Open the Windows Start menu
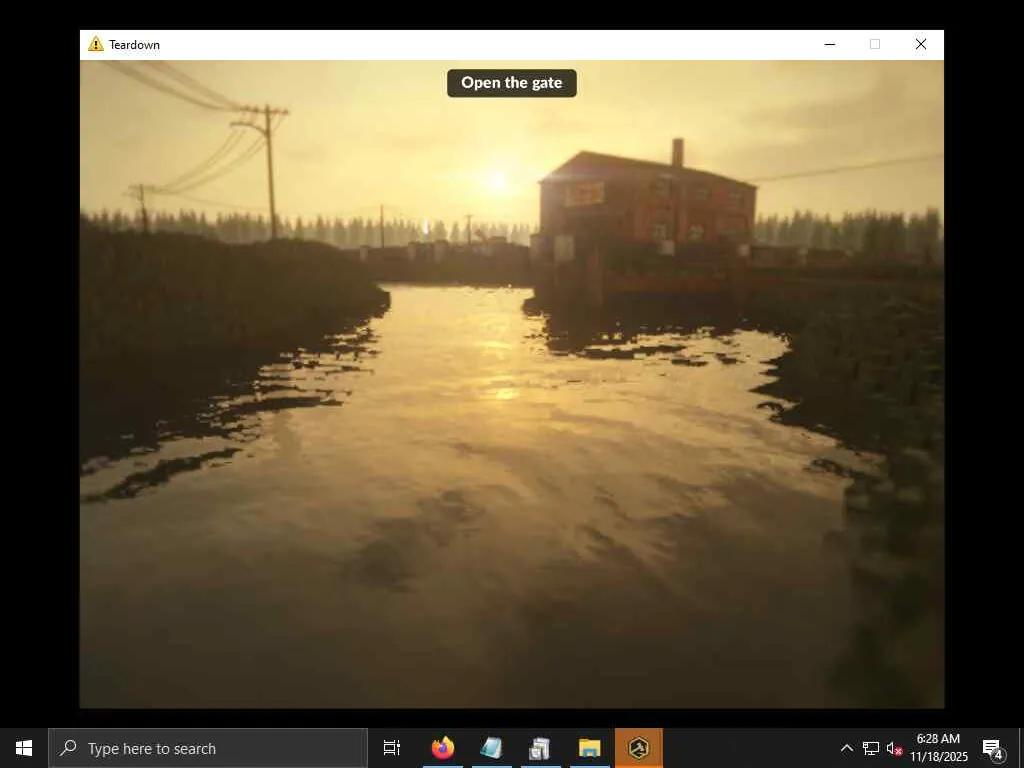The width and height of the screenshot is (1024, 768). (24, 748)
